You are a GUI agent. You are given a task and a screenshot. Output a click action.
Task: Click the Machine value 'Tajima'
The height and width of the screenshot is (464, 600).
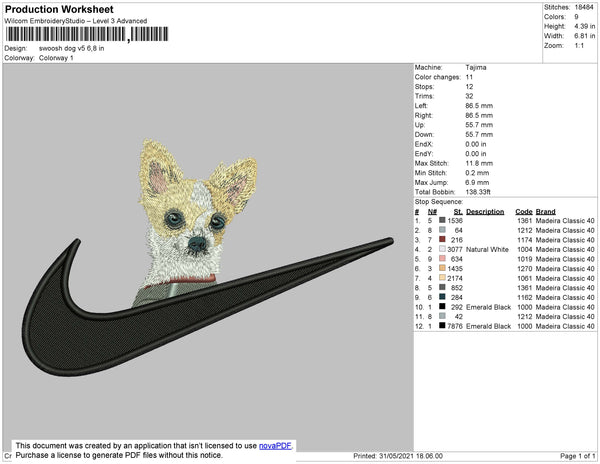point(476,67)
